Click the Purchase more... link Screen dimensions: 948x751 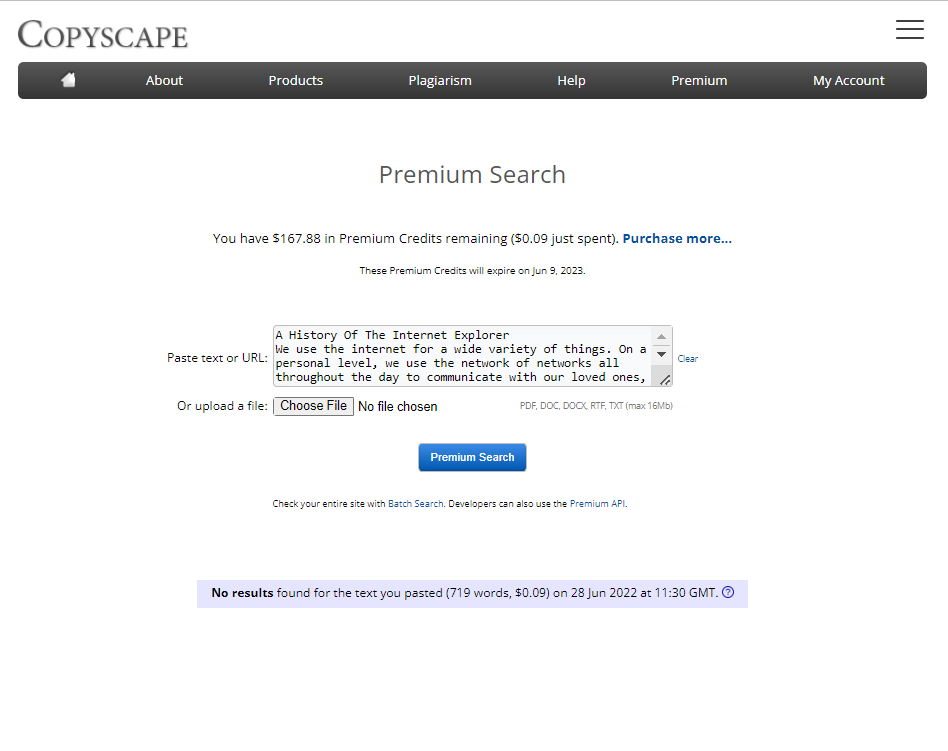coord(677,238)
